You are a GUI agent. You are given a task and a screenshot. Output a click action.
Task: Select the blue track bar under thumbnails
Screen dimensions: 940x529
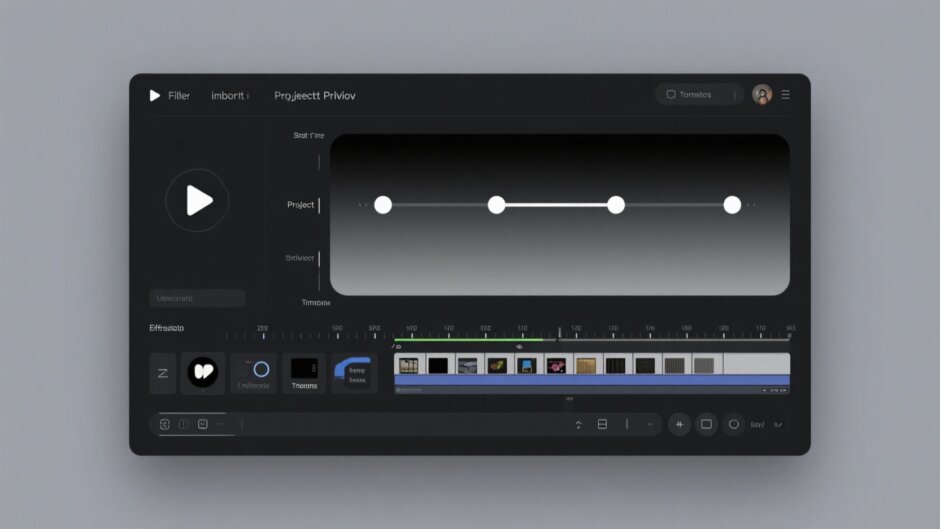pyautogui.click(x=592, y=380)
